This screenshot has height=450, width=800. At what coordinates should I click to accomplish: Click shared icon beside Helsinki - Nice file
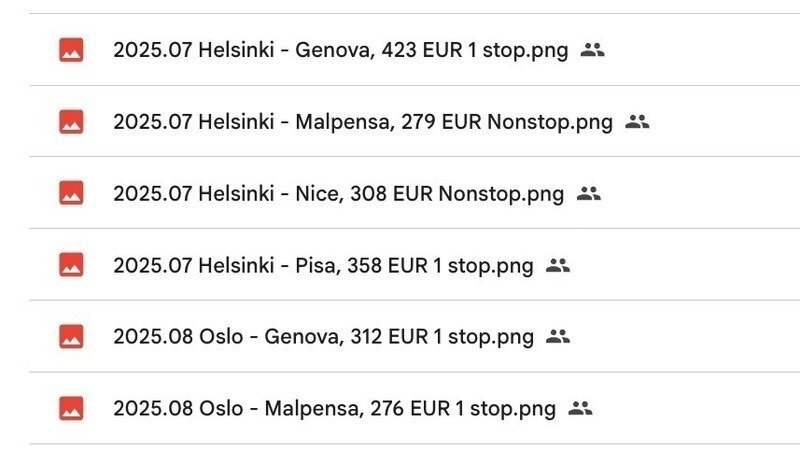tap(589, 193)
